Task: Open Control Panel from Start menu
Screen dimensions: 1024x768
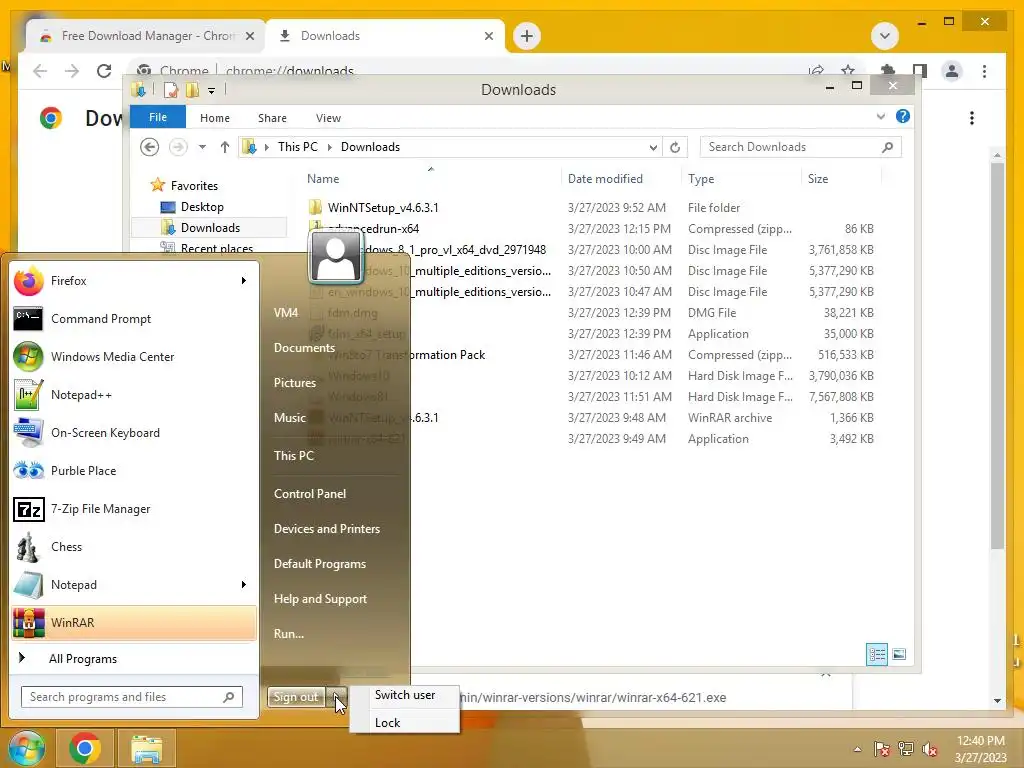Action: tap(310, 494)
